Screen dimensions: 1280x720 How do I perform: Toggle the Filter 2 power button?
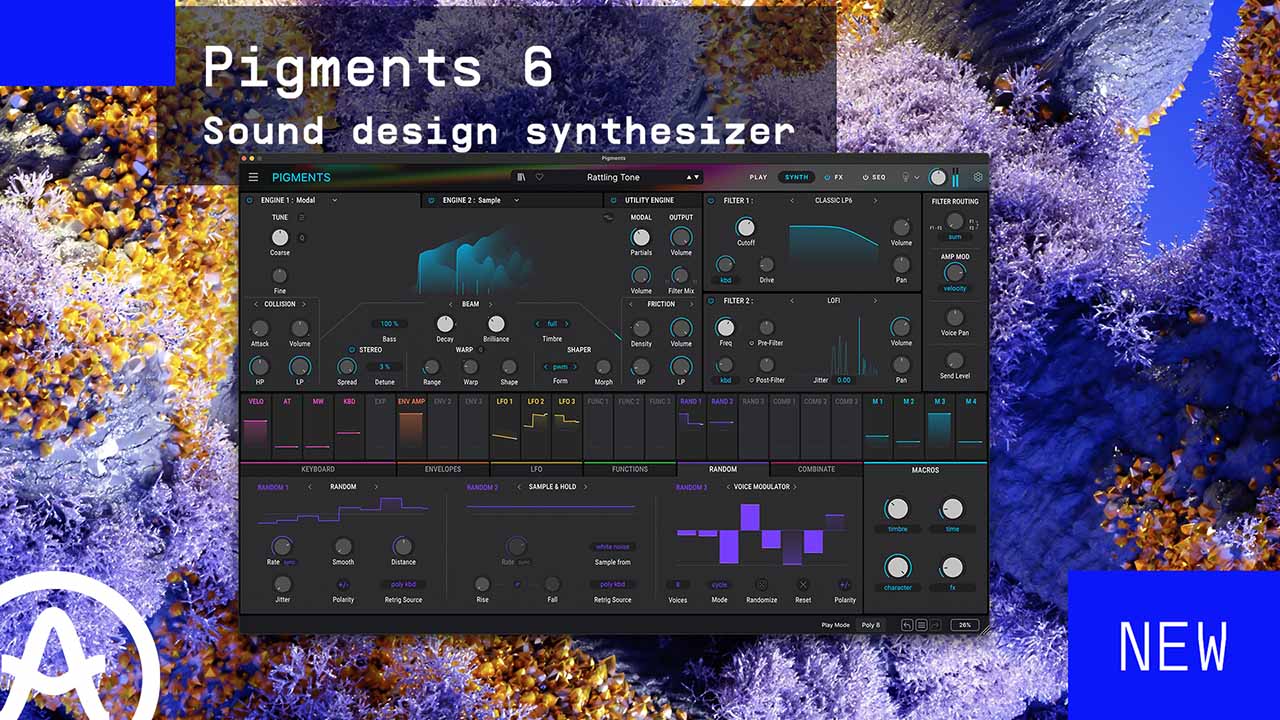pyautogui.click(x=711, y=300)
